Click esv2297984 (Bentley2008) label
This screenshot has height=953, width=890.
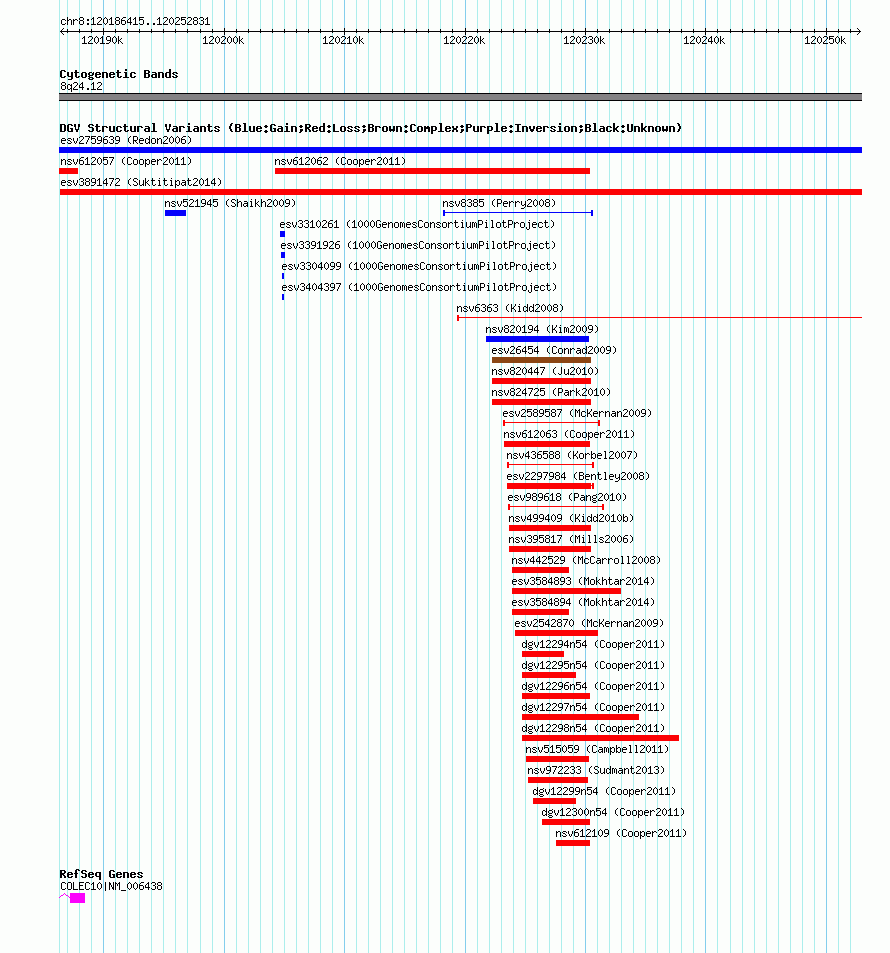578,476
